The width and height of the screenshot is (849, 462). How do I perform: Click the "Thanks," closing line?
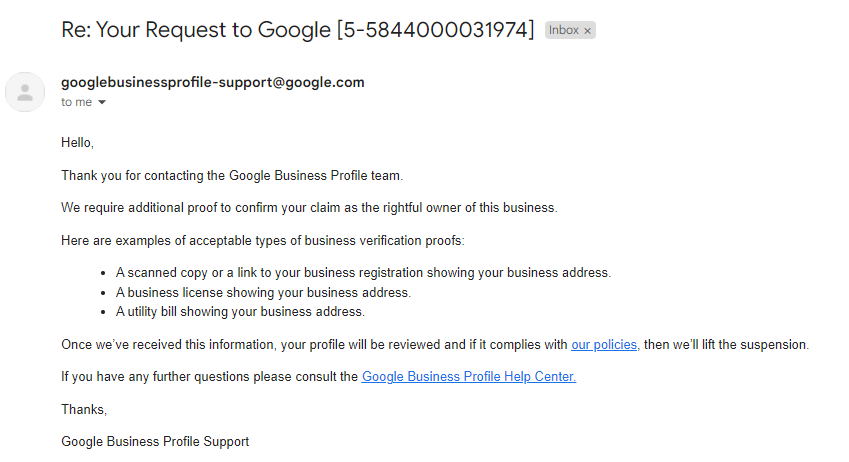(x=84, y=409)
